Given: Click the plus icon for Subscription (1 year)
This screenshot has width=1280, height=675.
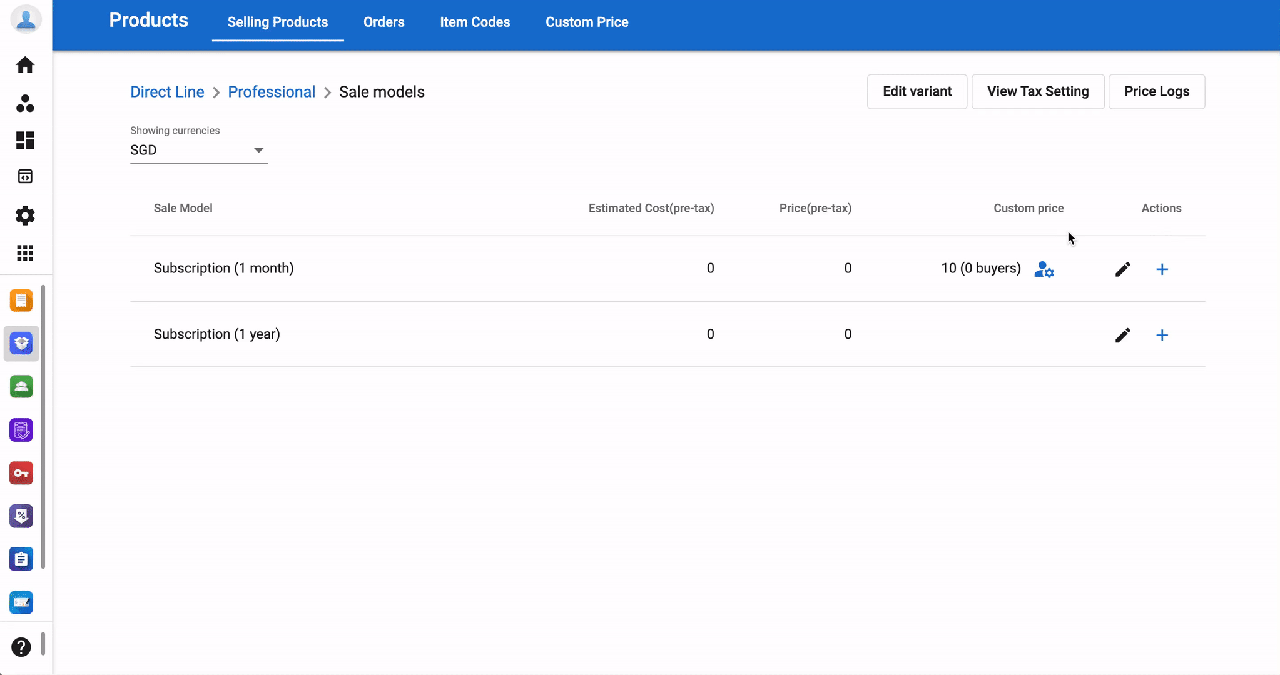Looking at the screenshot, I should pyautogui.click(x=1162, y=335).
